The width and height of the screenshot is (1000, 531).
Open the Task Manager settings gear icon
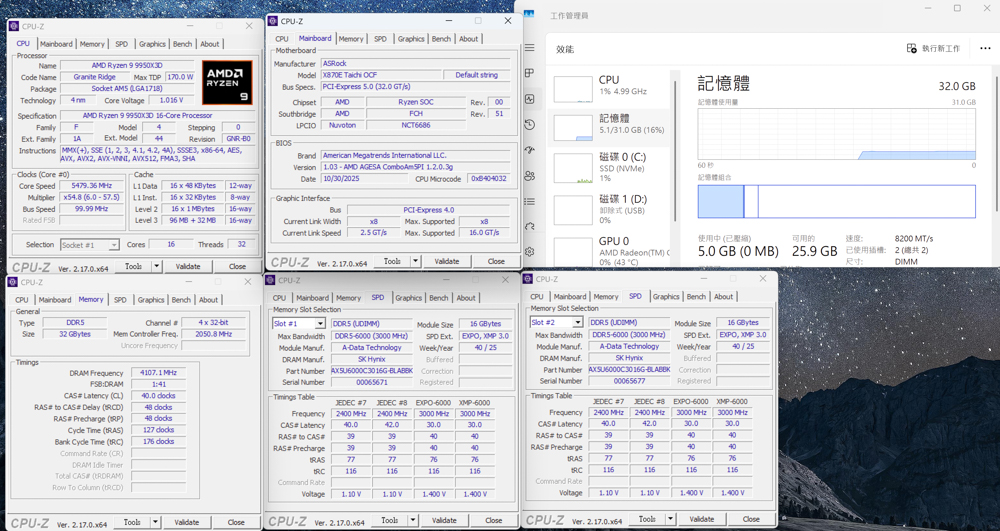tap(530, 252)
